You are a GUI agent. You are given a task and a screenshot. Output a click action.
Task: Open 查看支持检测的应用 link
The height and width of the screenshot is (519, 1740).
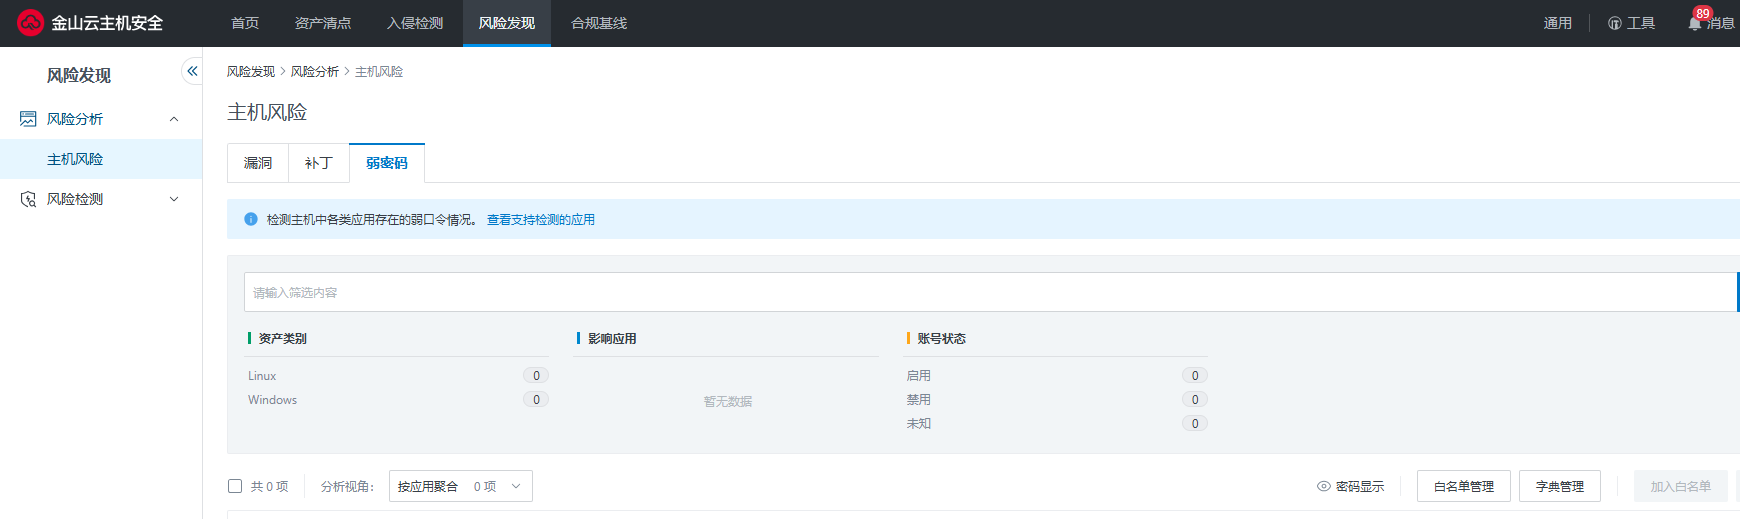(540, 219)
